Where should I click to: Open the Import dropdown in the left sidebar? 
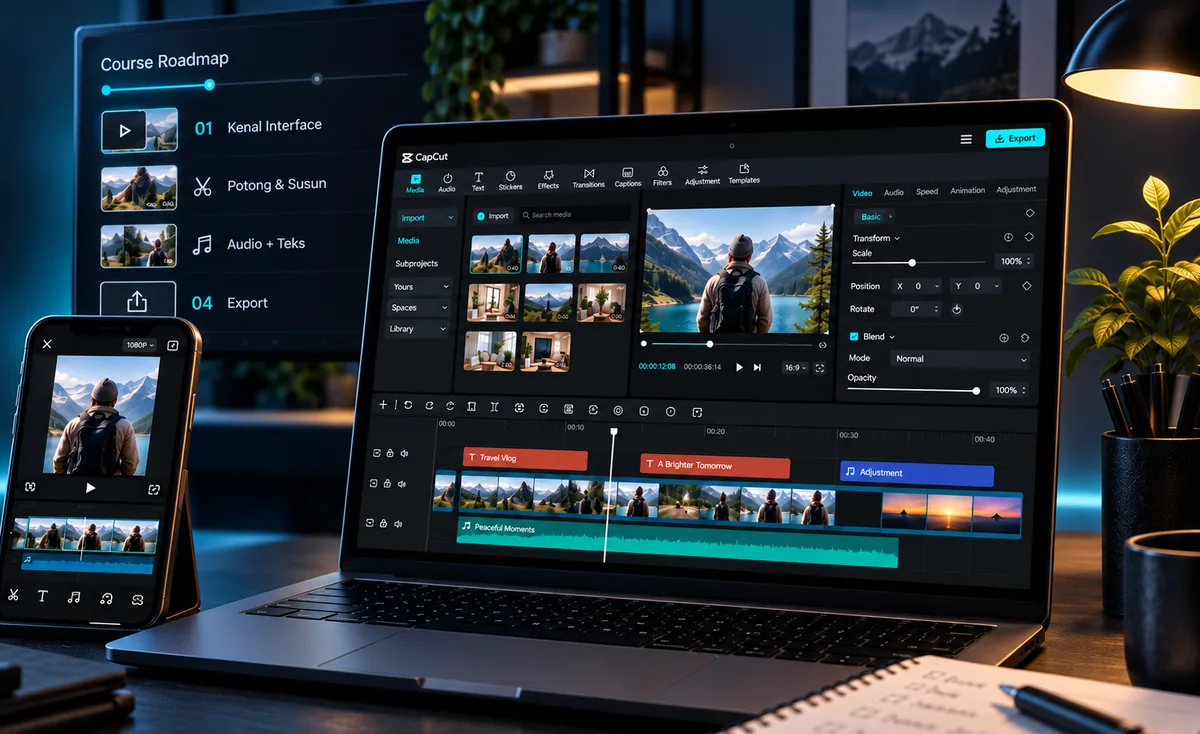pos(426,217)
